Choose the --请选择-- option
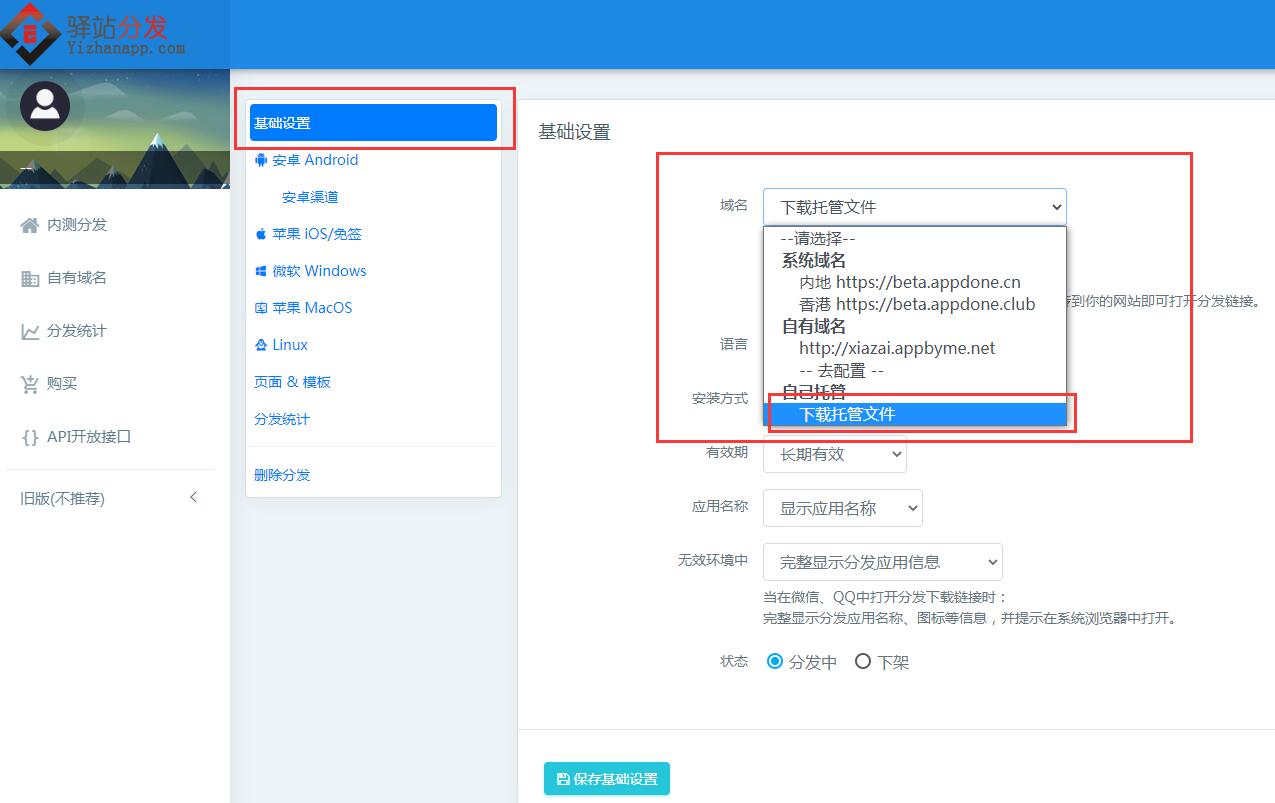 (915, 239)
